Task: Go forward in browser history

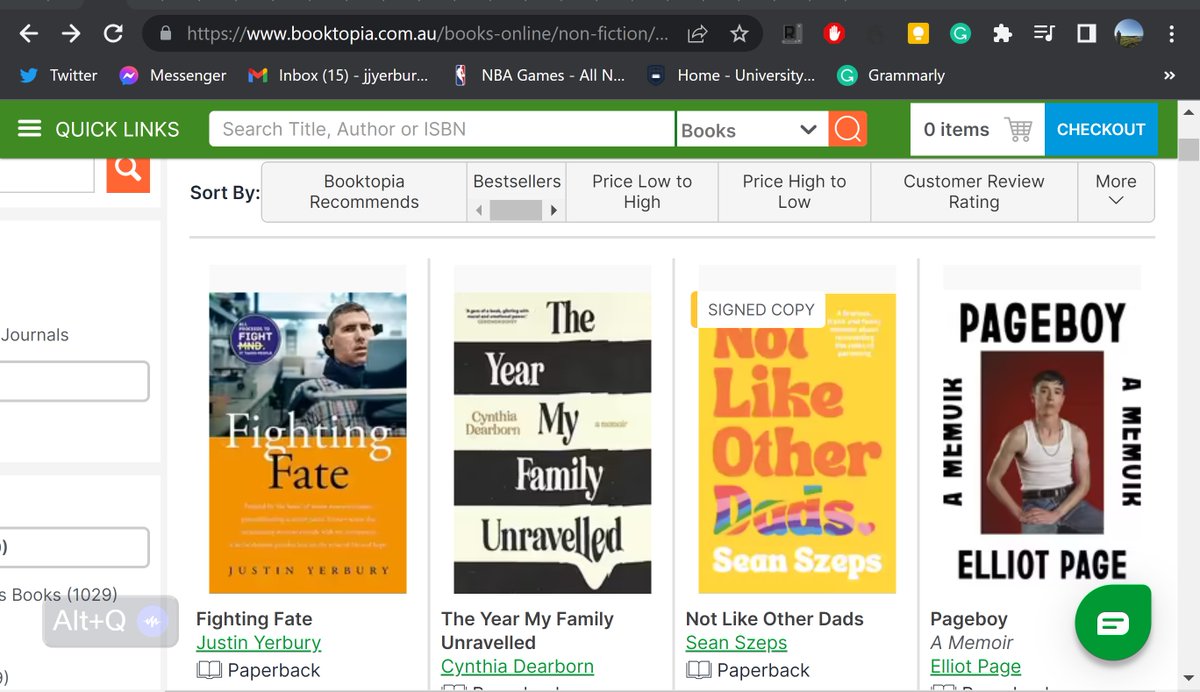Action: [x=71, y=34]
